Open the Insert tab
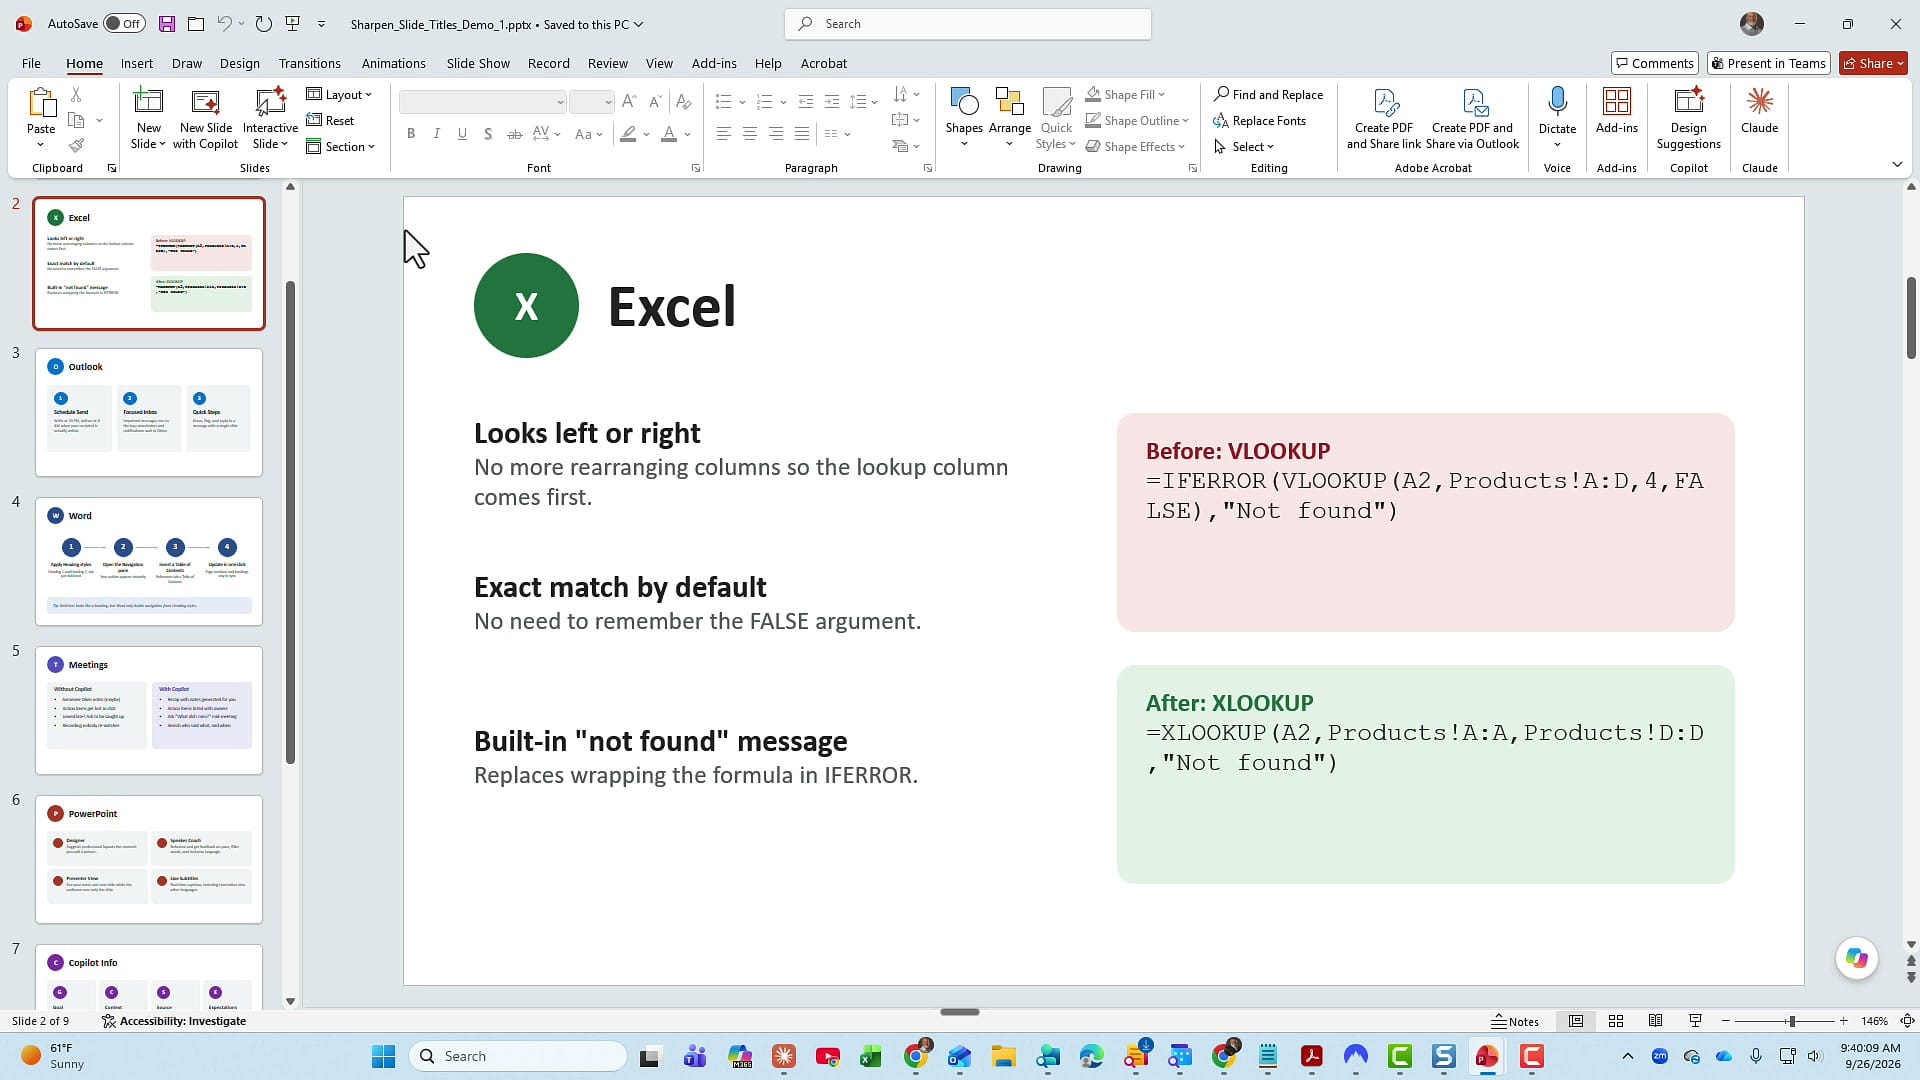Viewport: 1920px width, 1080px height. click(x=137, y=63)
